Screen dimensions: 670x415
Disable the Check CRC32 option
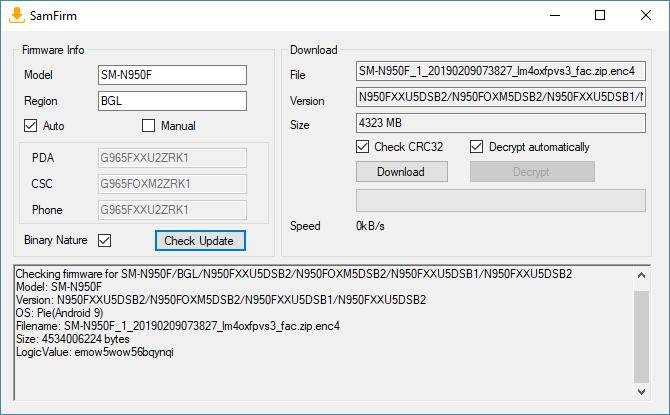(x=362, y=147)
